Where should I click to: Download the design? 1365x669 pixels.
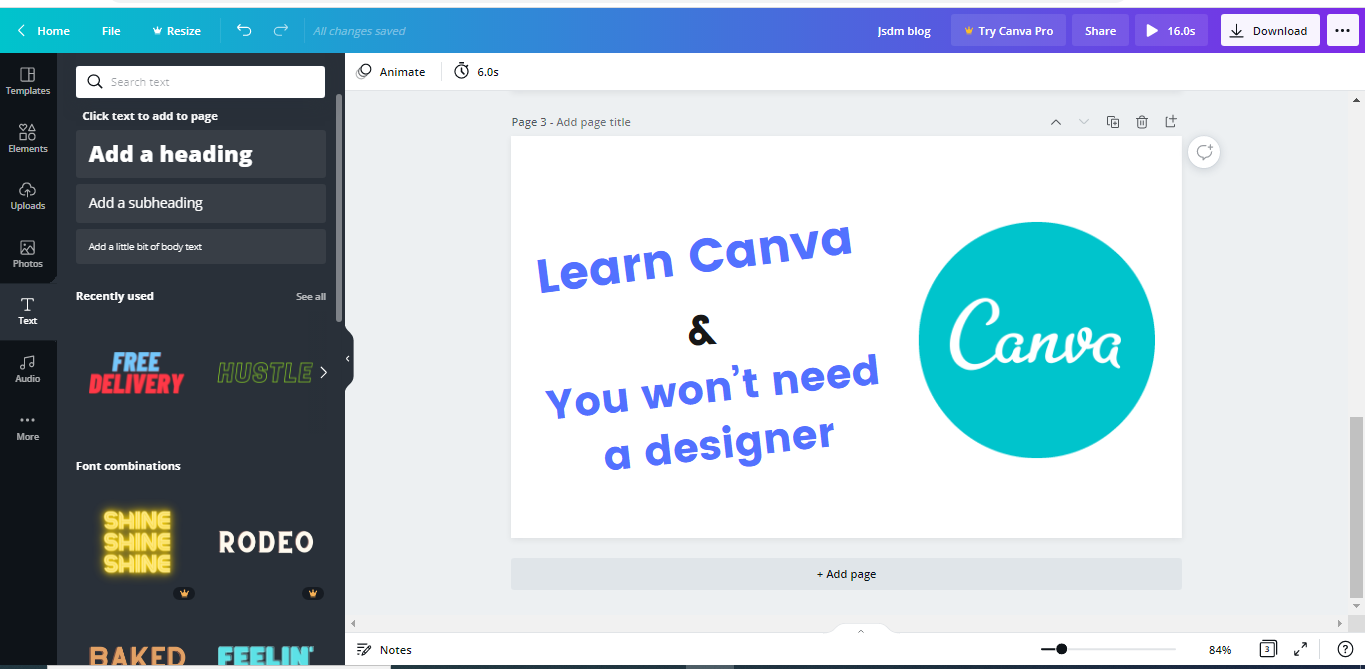(x=1270, y=31)
